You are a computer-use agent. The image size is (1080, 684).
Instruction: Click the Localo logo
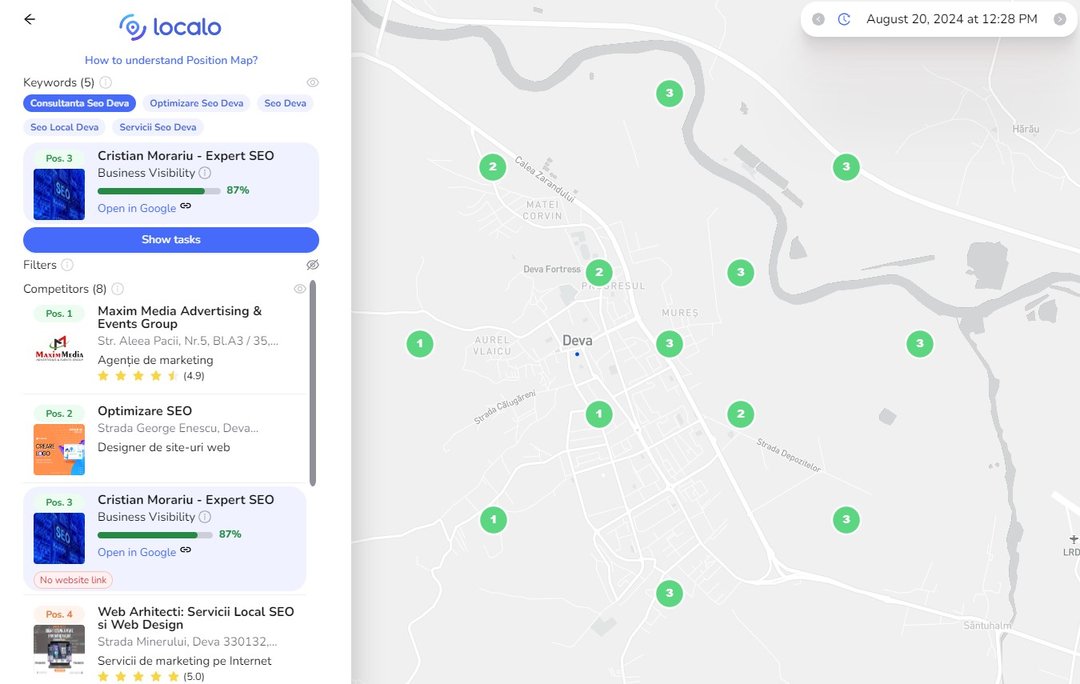pyautogui.click(x=170, y=27)
